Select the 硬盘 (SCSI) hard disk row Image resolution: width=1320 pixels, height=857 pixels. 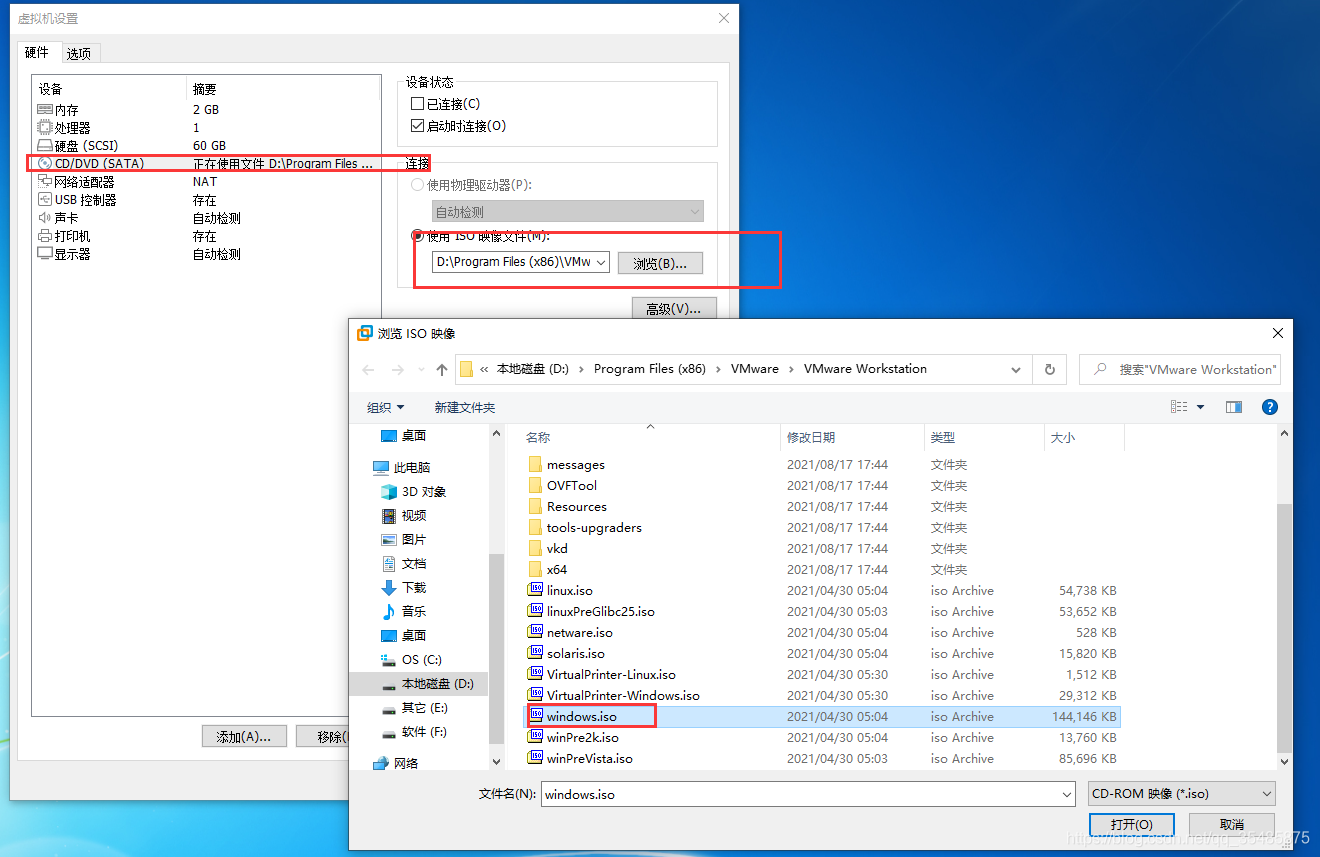coord(206,146)
